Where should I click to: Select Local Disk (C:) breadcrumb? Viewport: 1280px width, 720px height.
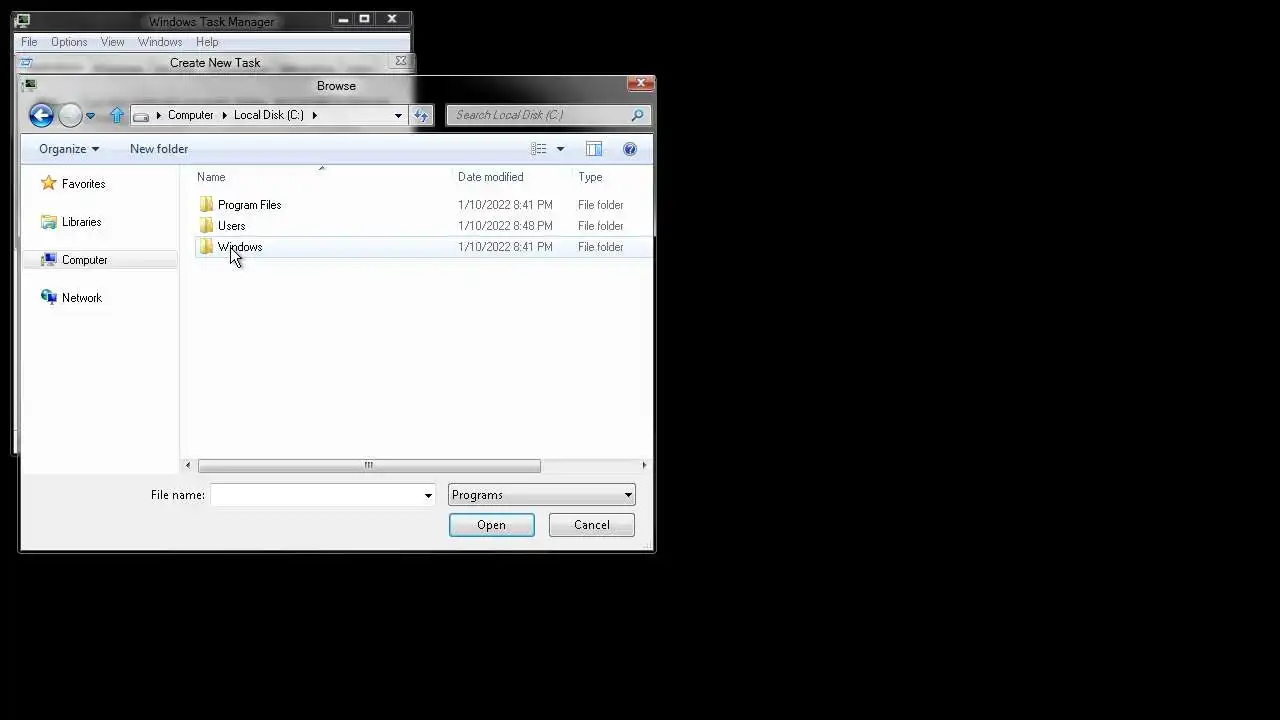tap(268, 115)
